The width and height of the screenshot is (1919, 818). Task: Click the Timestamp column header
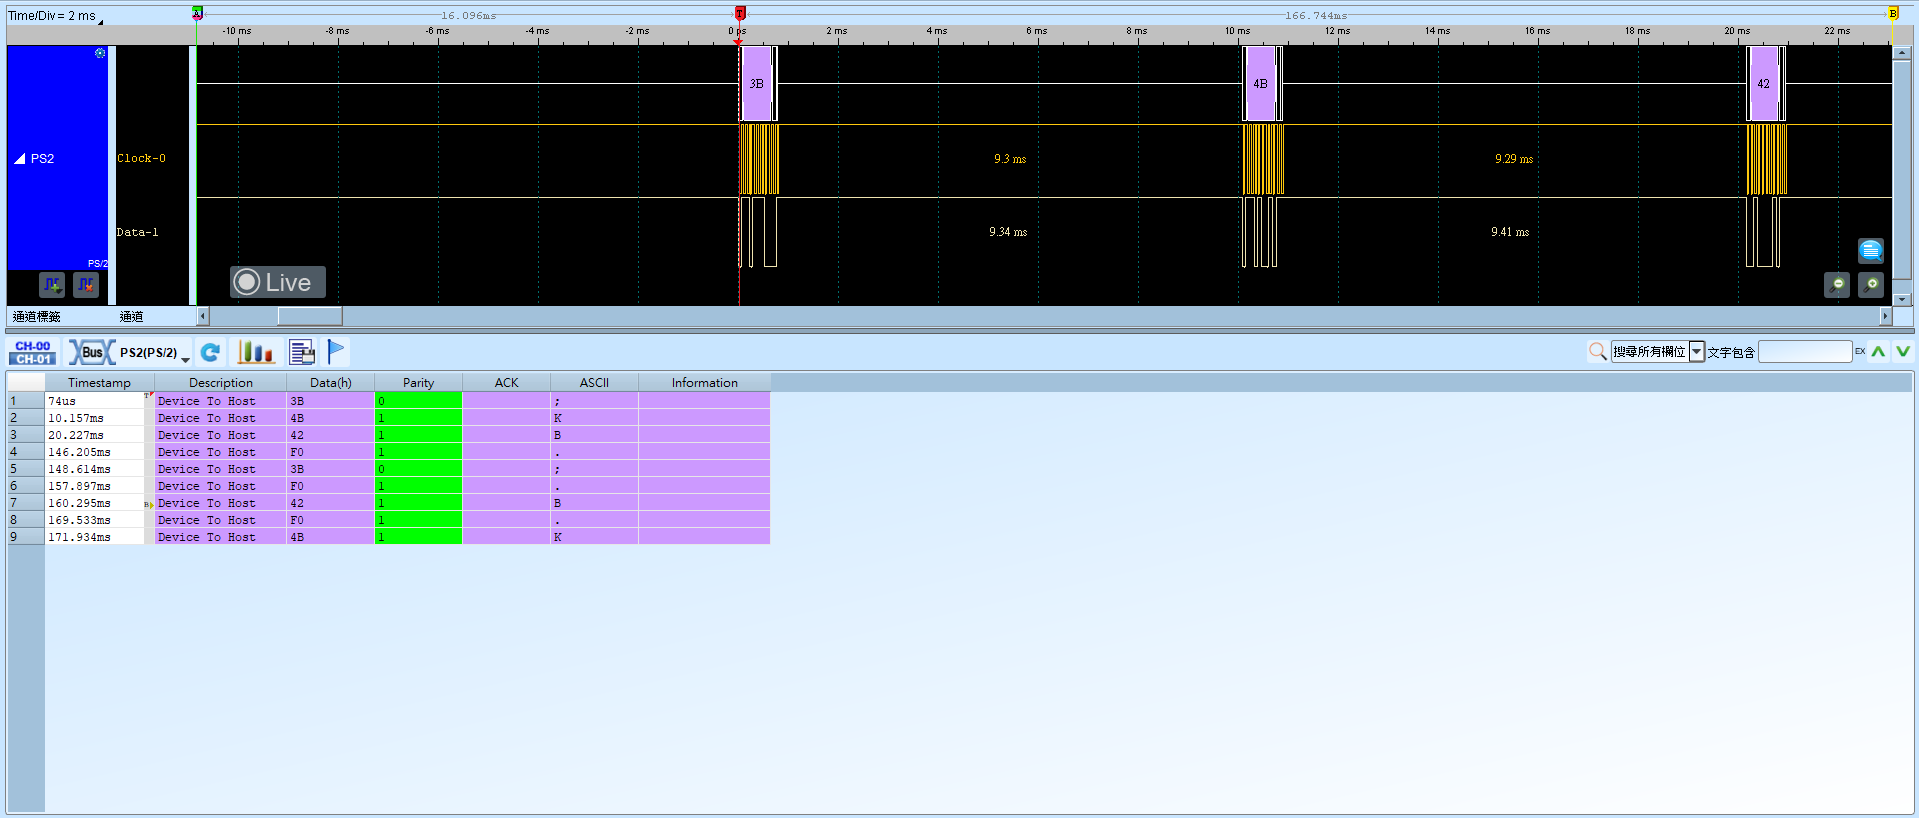pos(100,382)
